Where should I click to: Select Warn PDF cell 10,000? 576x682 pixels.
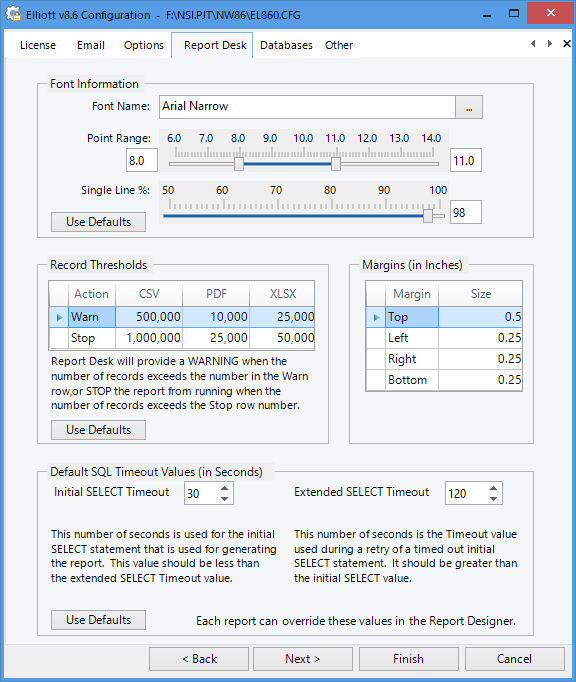tap(216, 317)
